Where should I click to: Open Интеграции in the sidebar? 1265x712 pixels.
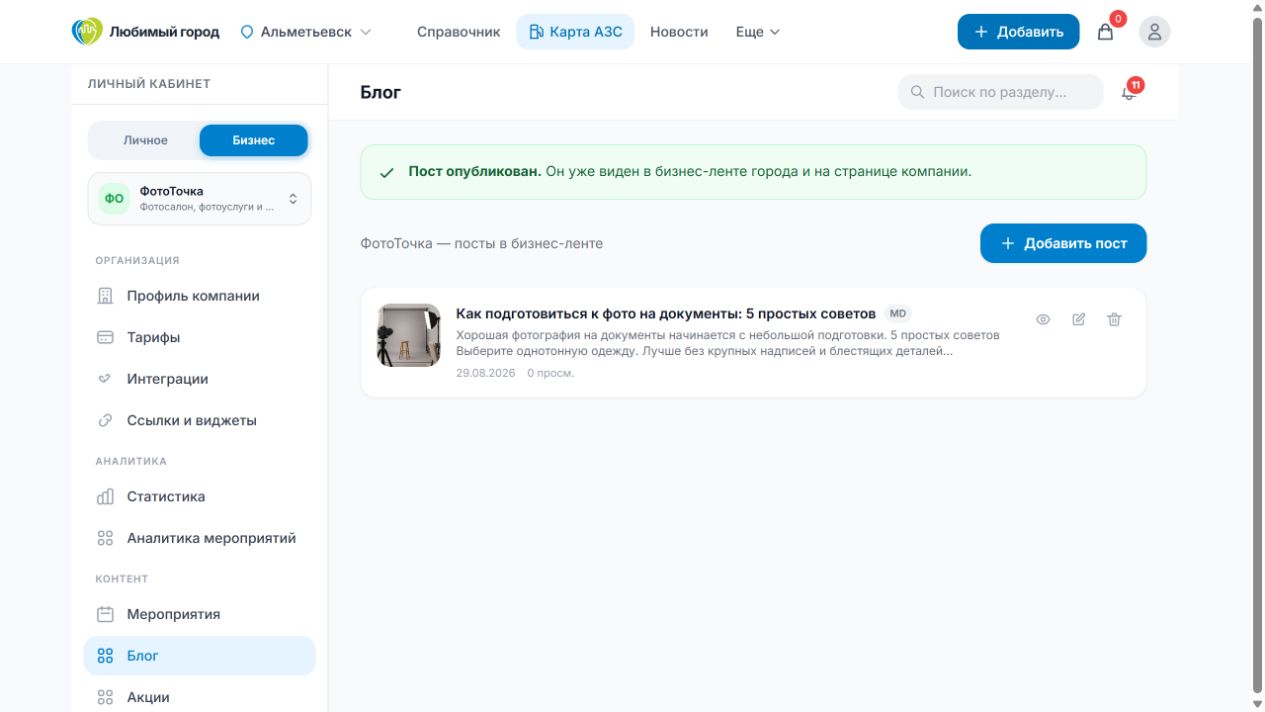click(199, 379)
